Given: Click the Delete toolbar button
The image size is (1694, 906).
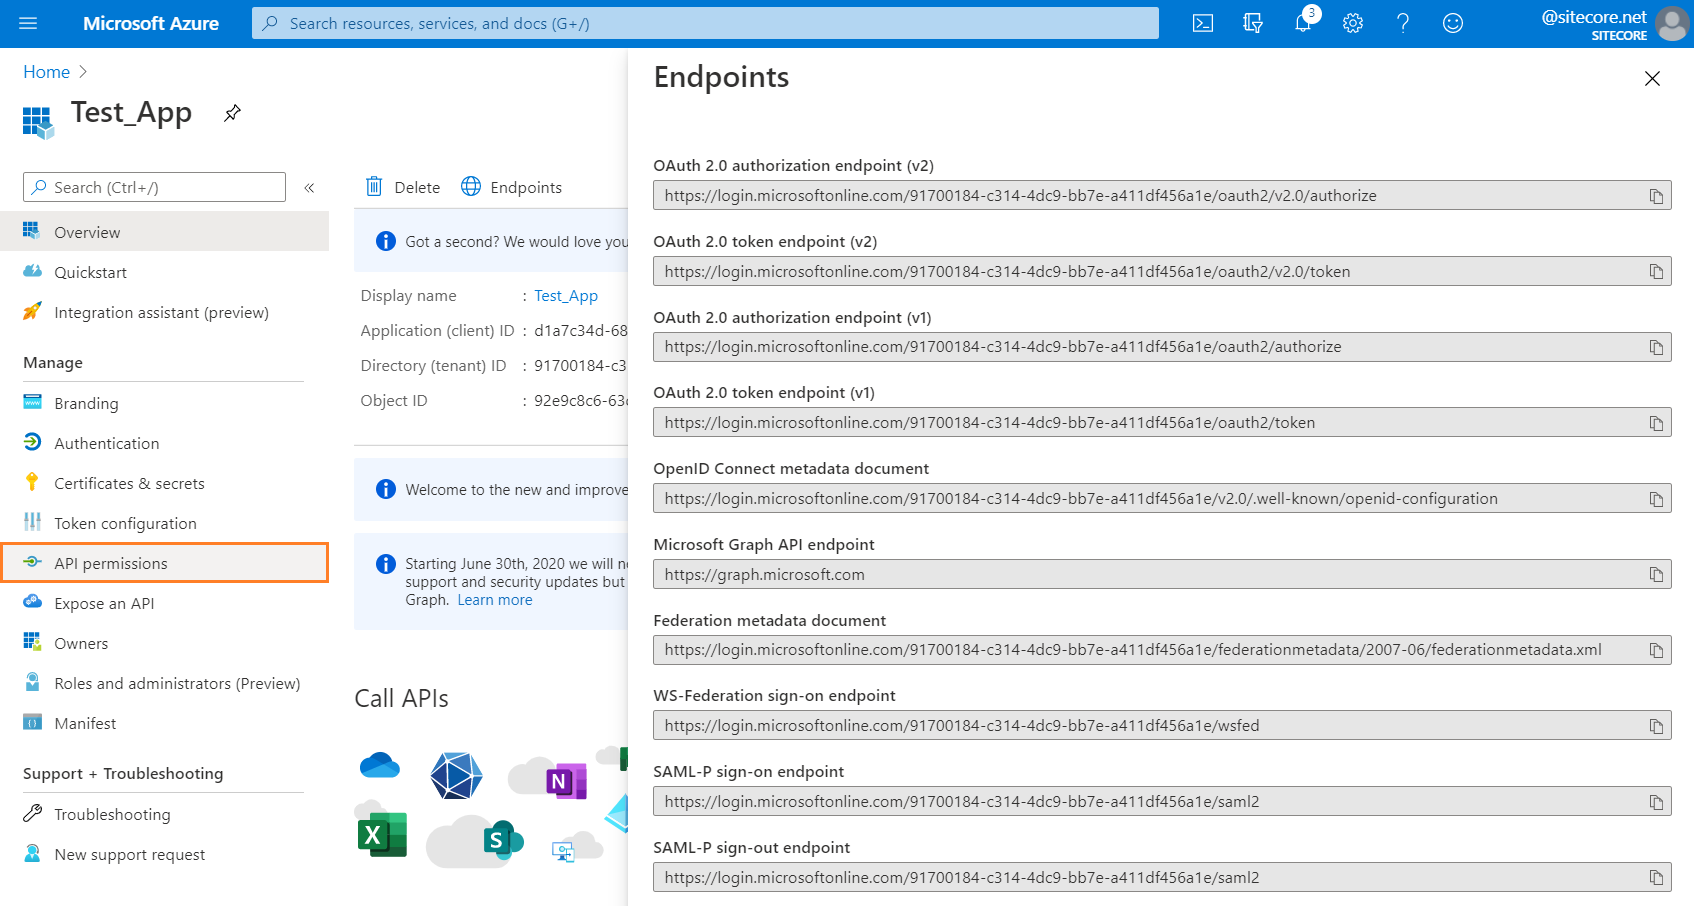Looking at the screenshot, I should point(403,187).
